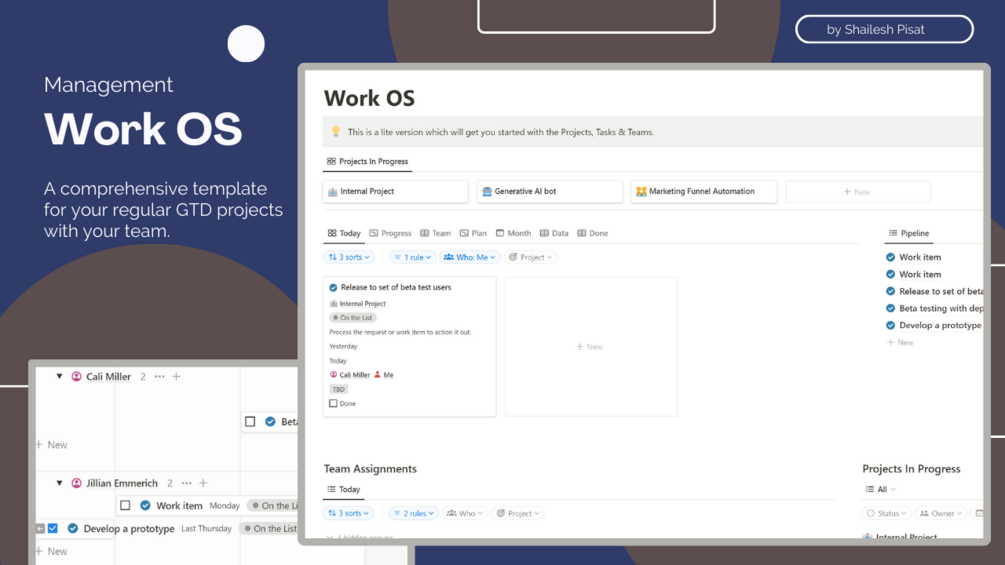Click Monday date on Work item row
The image size is (1005, 565).
point(224,505)
